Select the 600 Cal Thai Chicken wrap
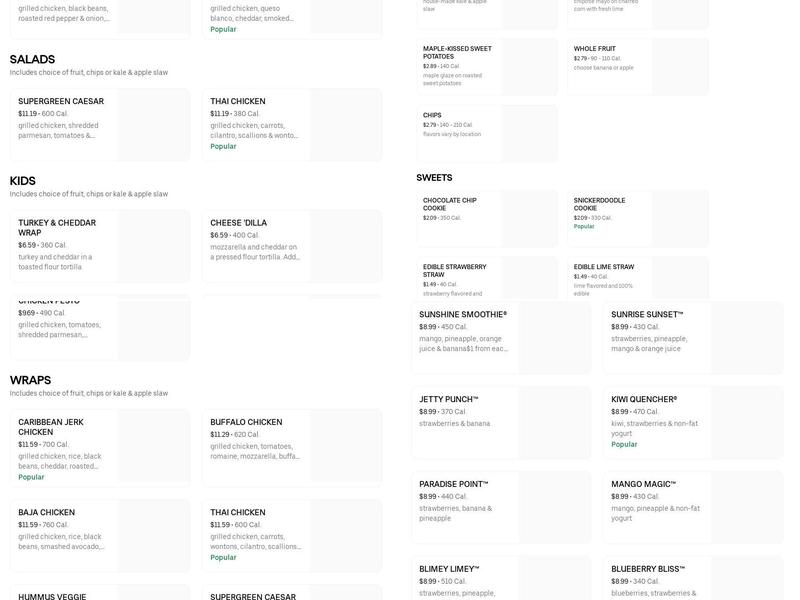The width and height of the screenshot is (800, 600). point(295,534)
